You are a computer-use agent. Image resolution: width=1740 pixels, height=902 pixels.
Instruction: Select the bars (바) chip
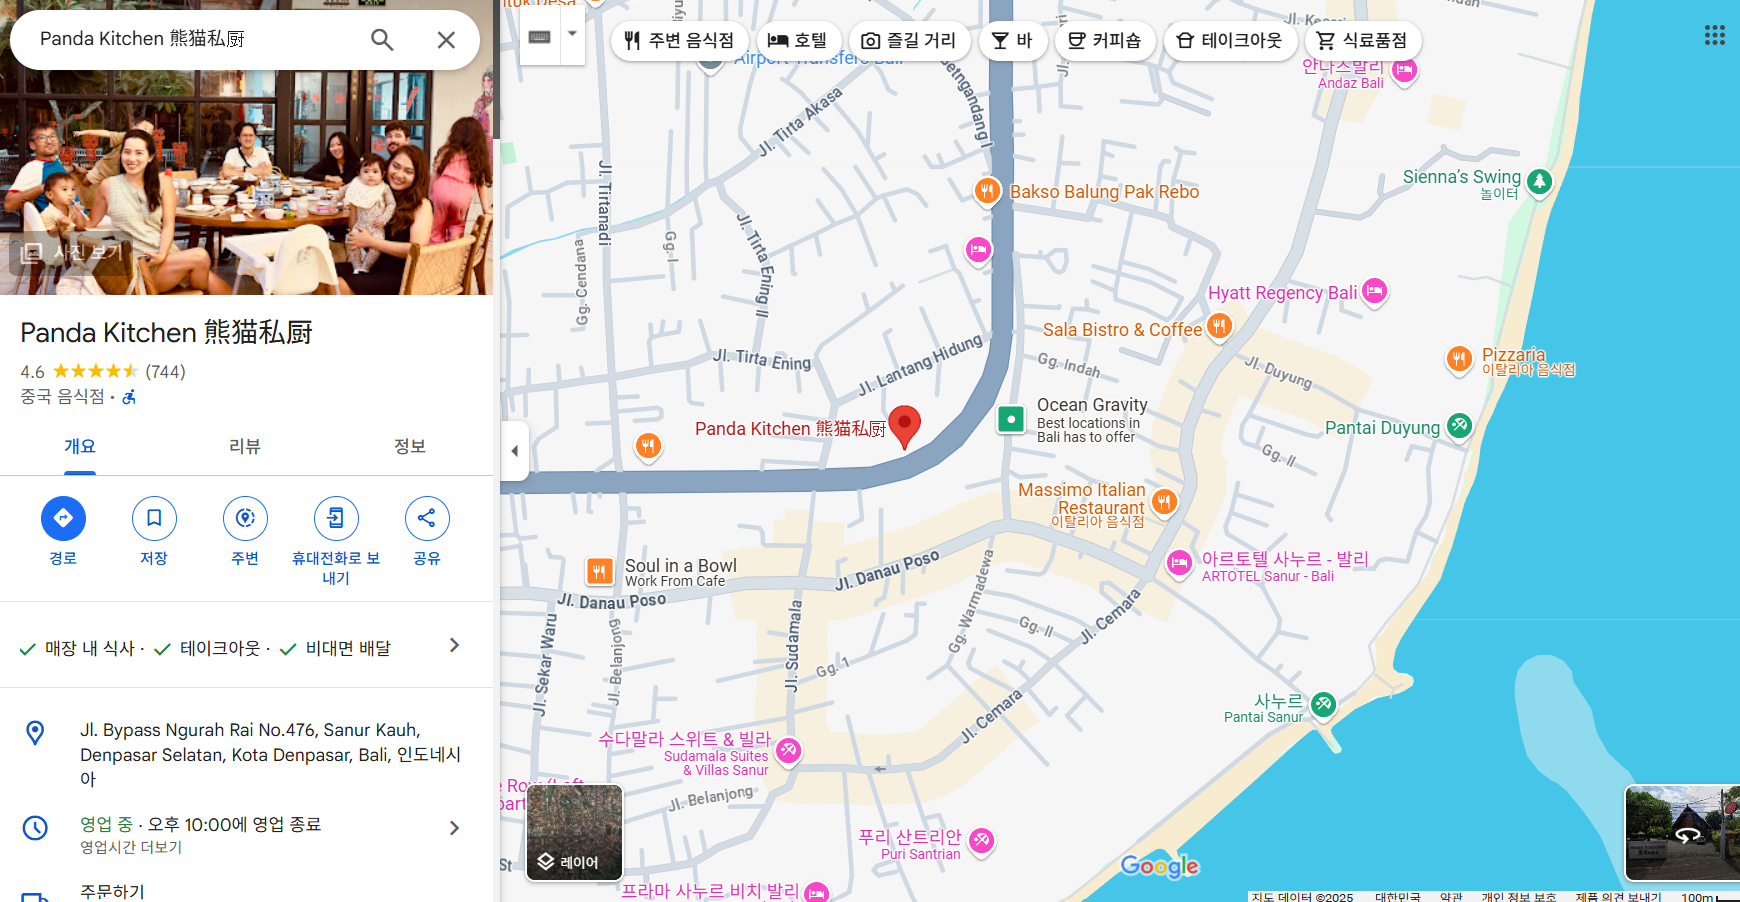click(x=1012, y=41)
